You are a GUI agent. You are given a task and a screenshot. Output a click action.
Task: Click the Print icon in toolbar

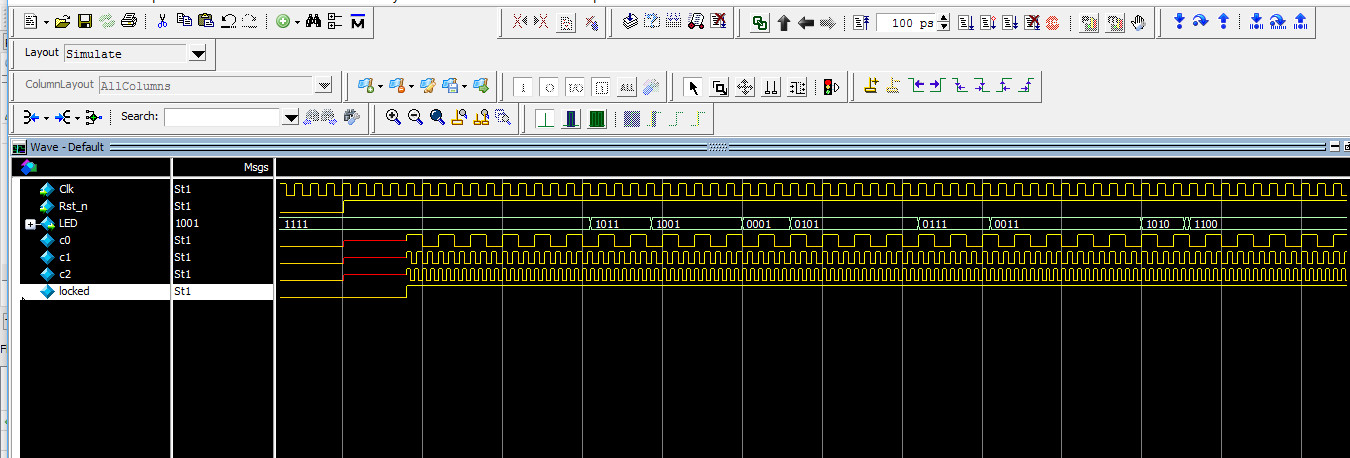point(129,21)
